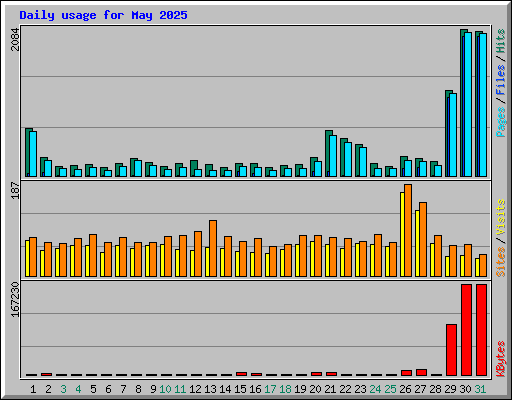Select the tallest orange bar on day 26
Screen dimensions: 512x400
click(408, 230)
